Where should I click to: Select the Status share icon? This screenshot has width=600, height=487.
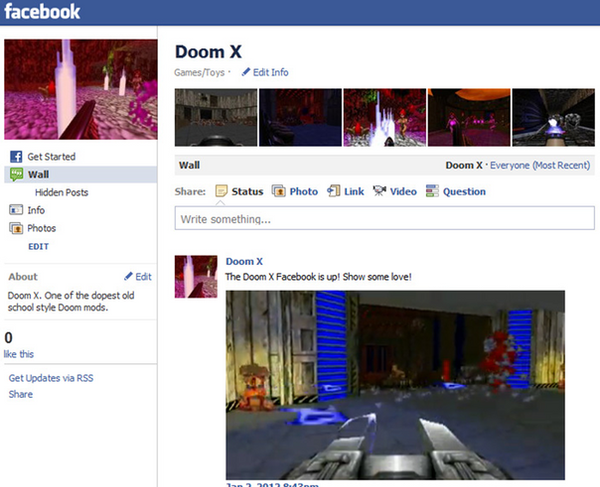[221, 191]
